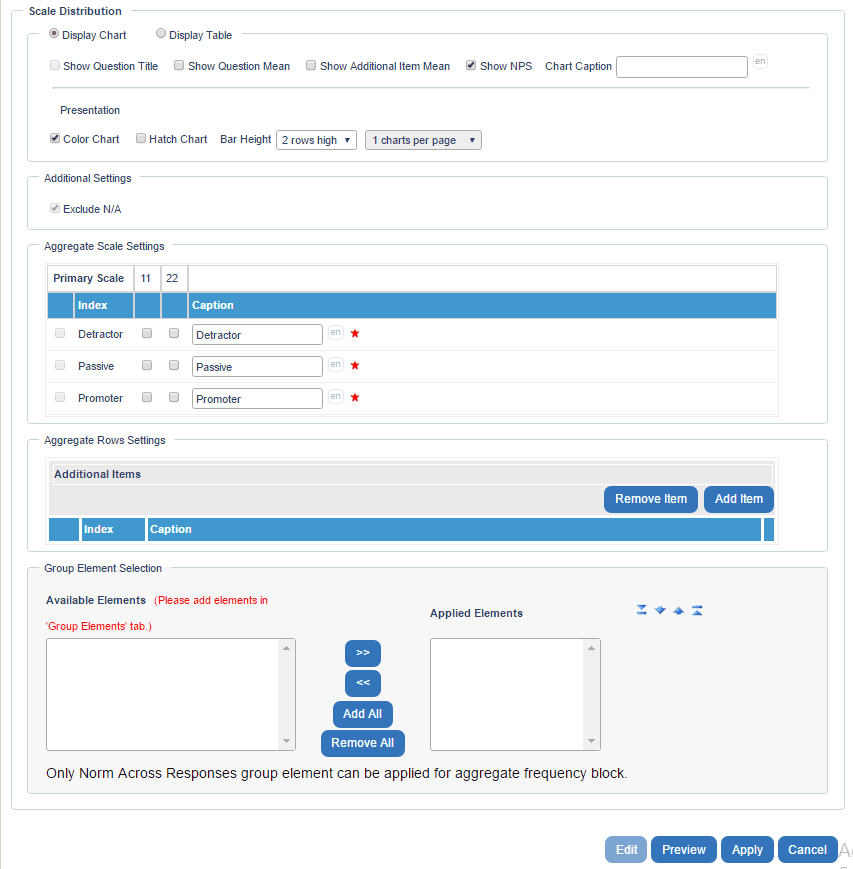
Task: Click the 'en' language icon in Promoter row
Action: (x=335, y=397)
